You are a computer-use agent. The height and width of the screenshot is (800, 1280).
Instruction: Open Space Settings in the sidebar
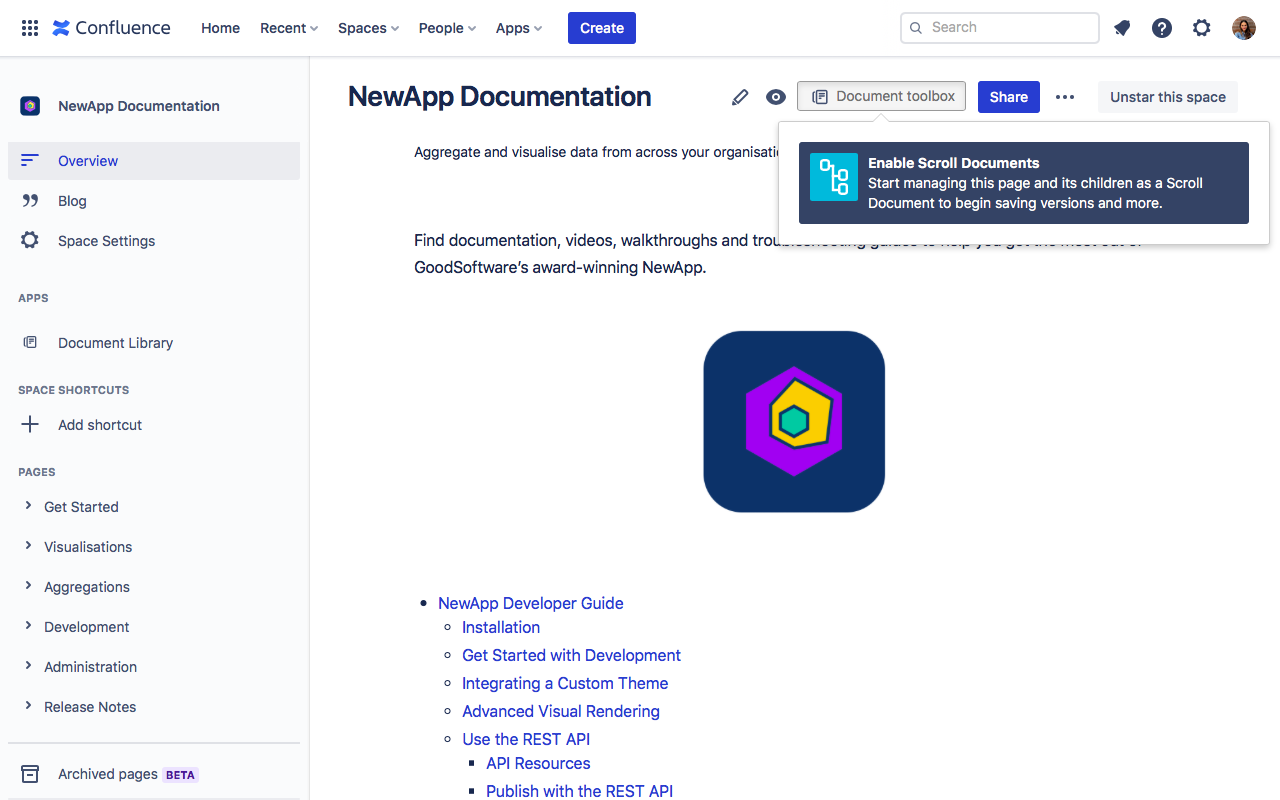click(x=106, y=241)
